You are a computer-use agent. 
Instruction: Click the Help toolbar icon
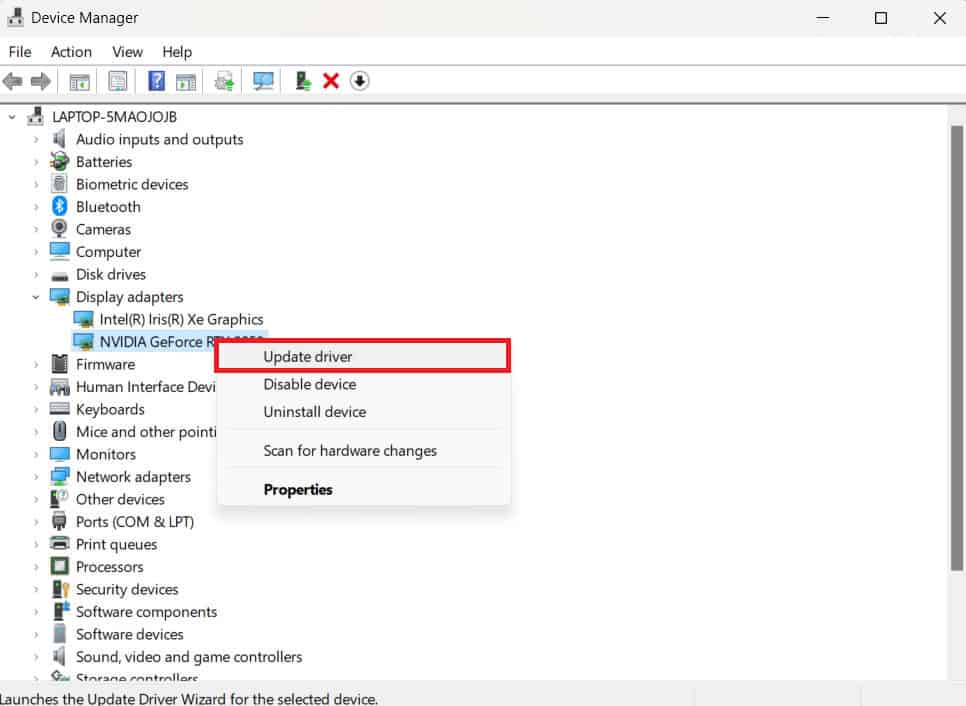[x=156, y=80]
